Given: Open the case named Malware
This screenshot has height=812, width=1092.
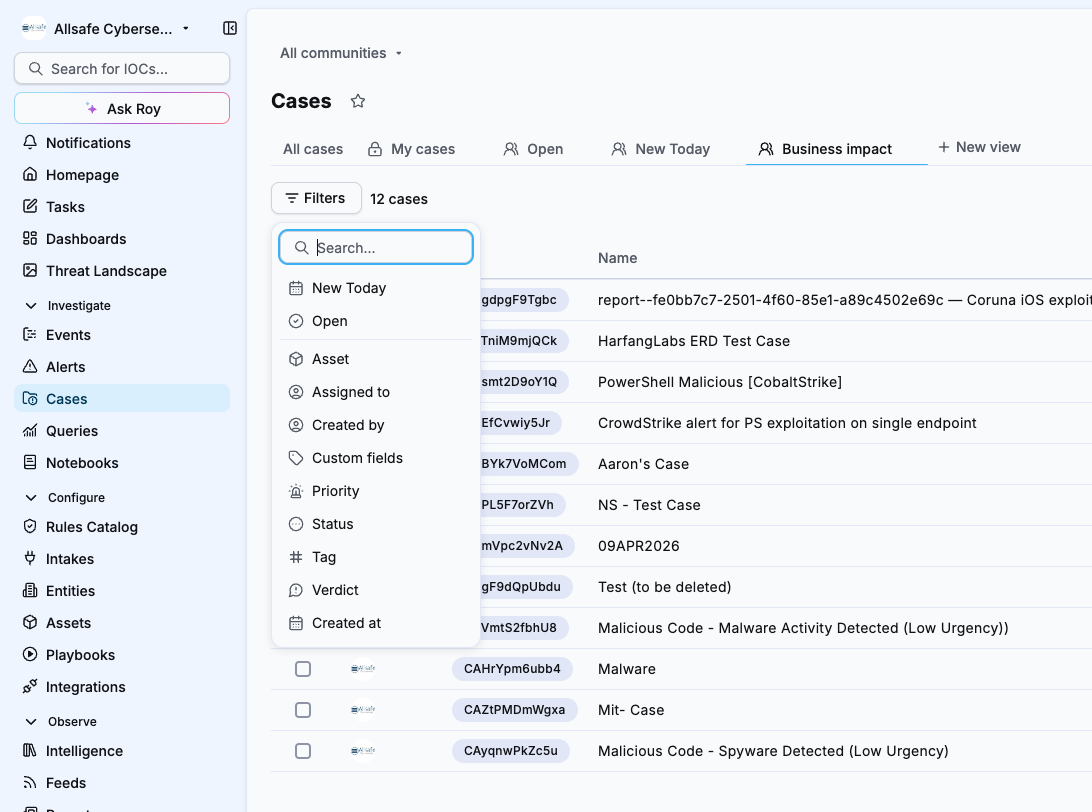Looking at the screenshot, I should pos(627,670).
